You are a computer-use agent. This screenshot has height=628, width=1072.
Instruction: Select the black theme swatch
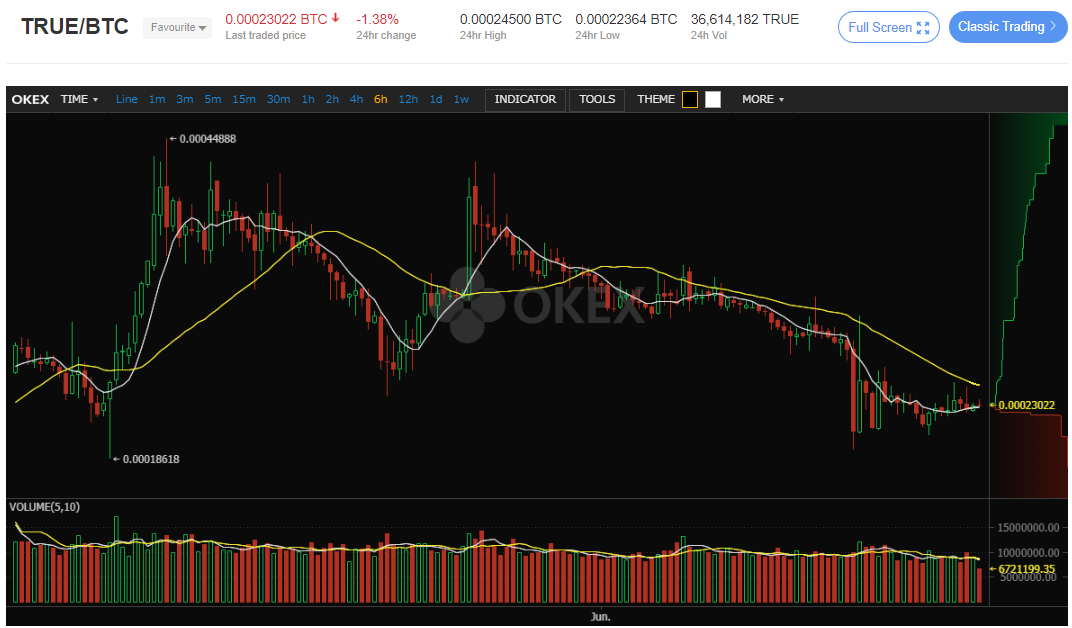coord(690,99)
